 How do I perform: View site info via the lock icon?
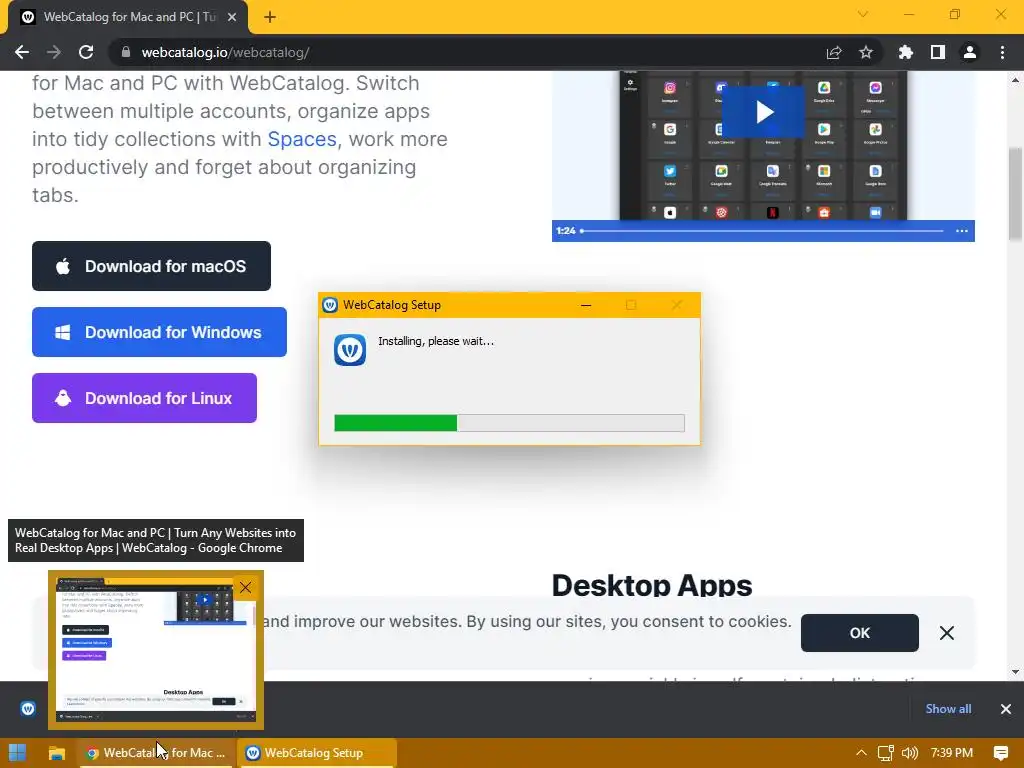[126, 52]
